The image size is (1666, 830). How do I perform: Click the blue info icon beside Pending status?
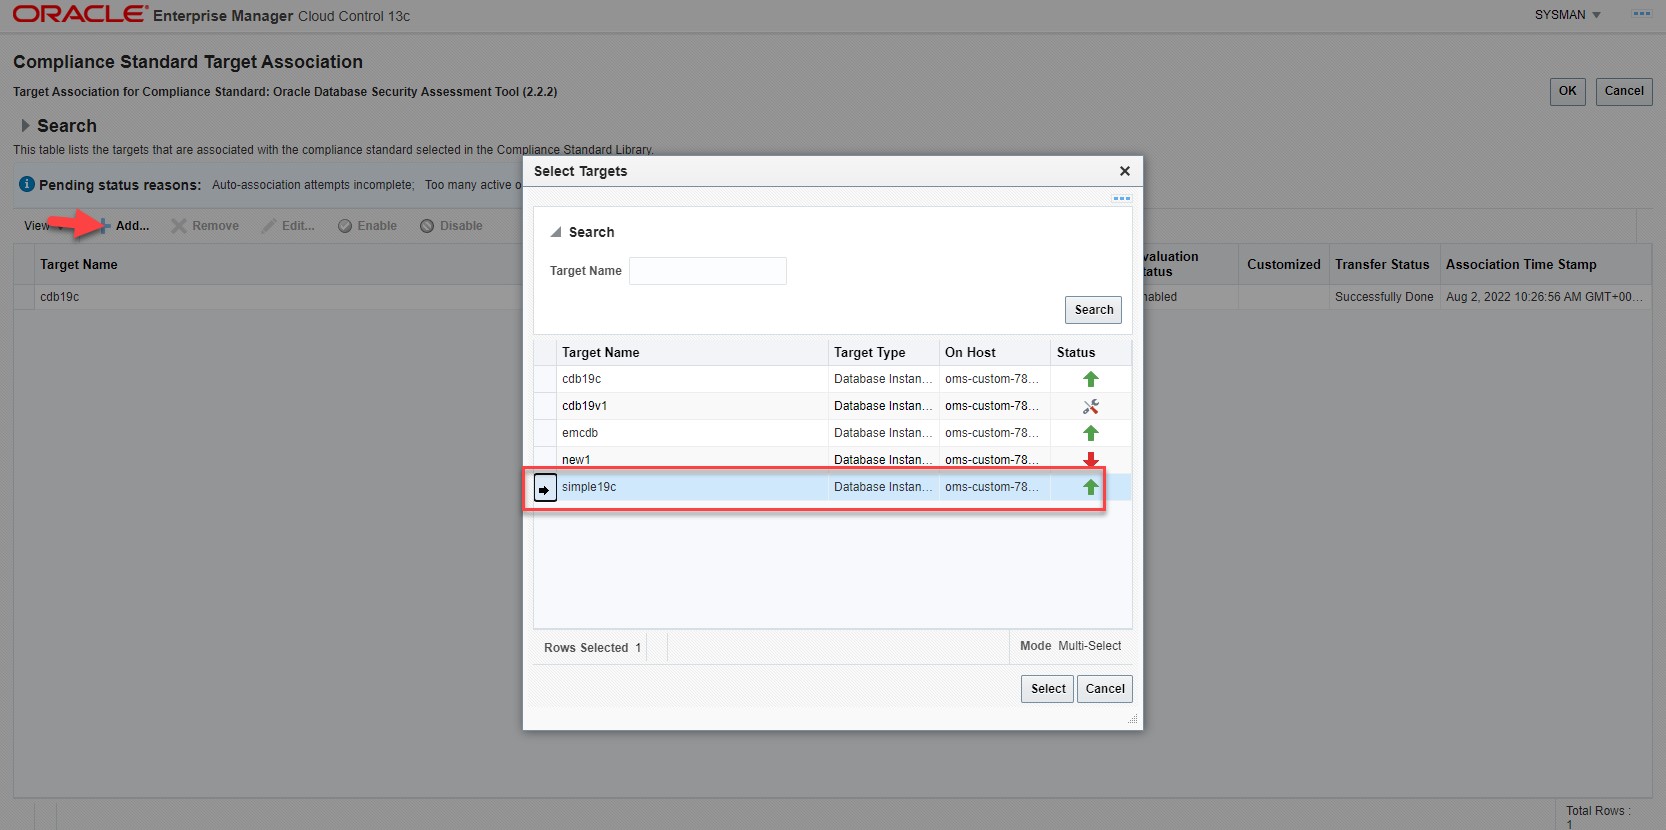pyautogui.click(x=27, y=184)
